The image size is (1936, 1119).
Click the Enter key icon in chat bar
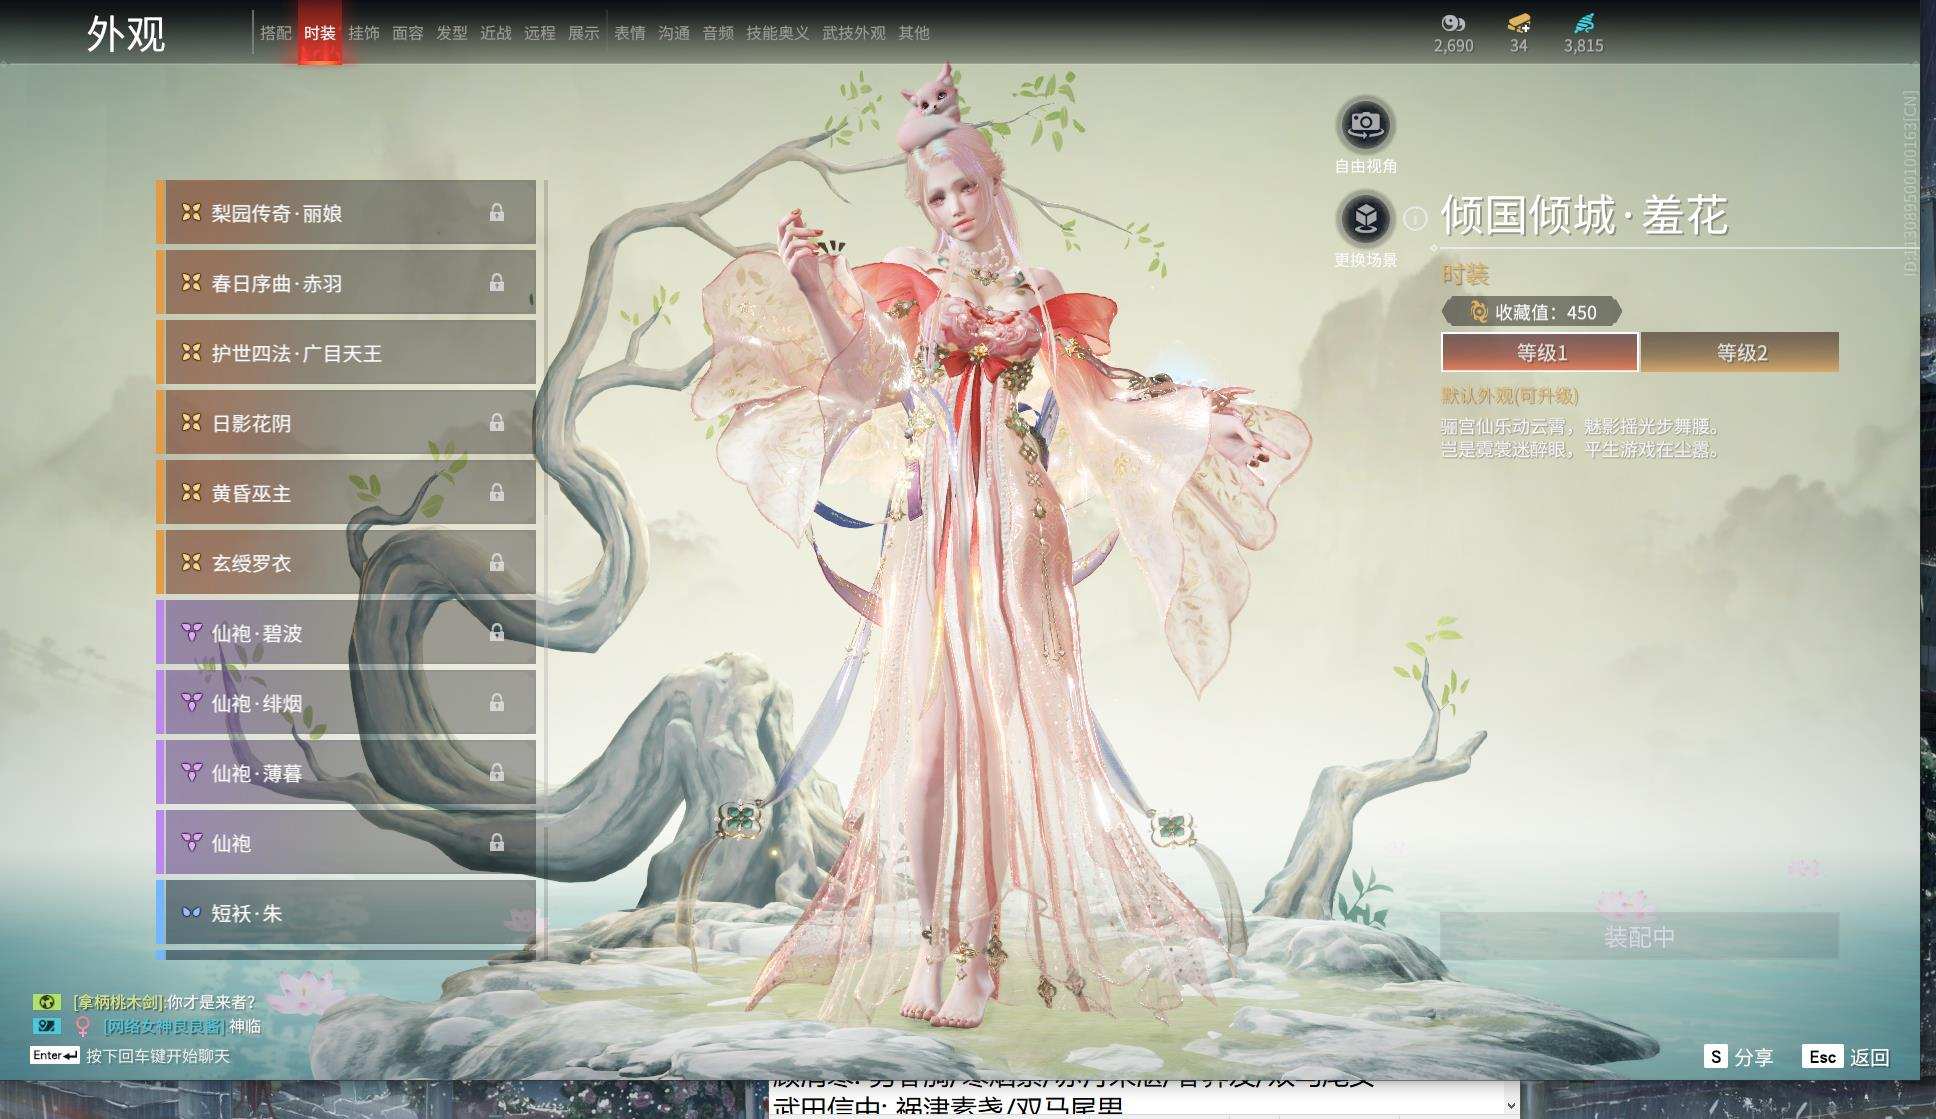[55, 1055]
